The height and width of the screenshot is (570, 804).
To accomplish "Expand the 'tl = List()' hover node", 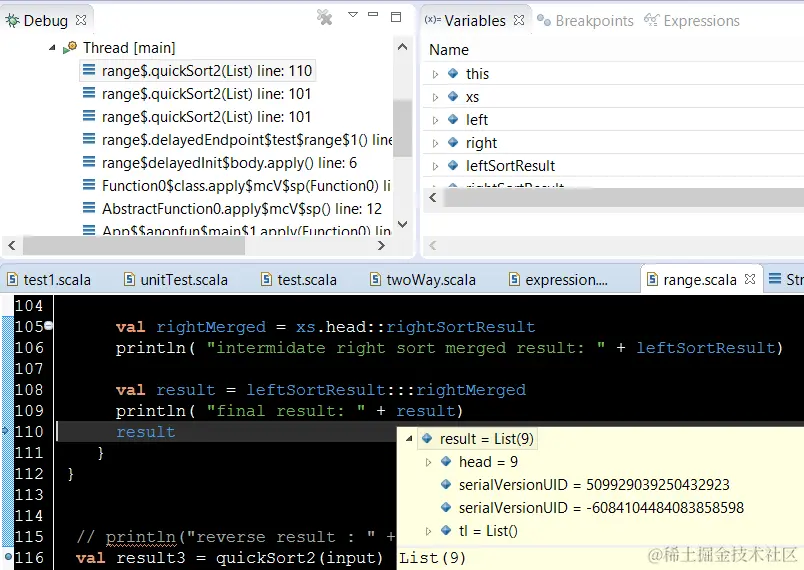I will pyautogui.click(x=429, y=531).
